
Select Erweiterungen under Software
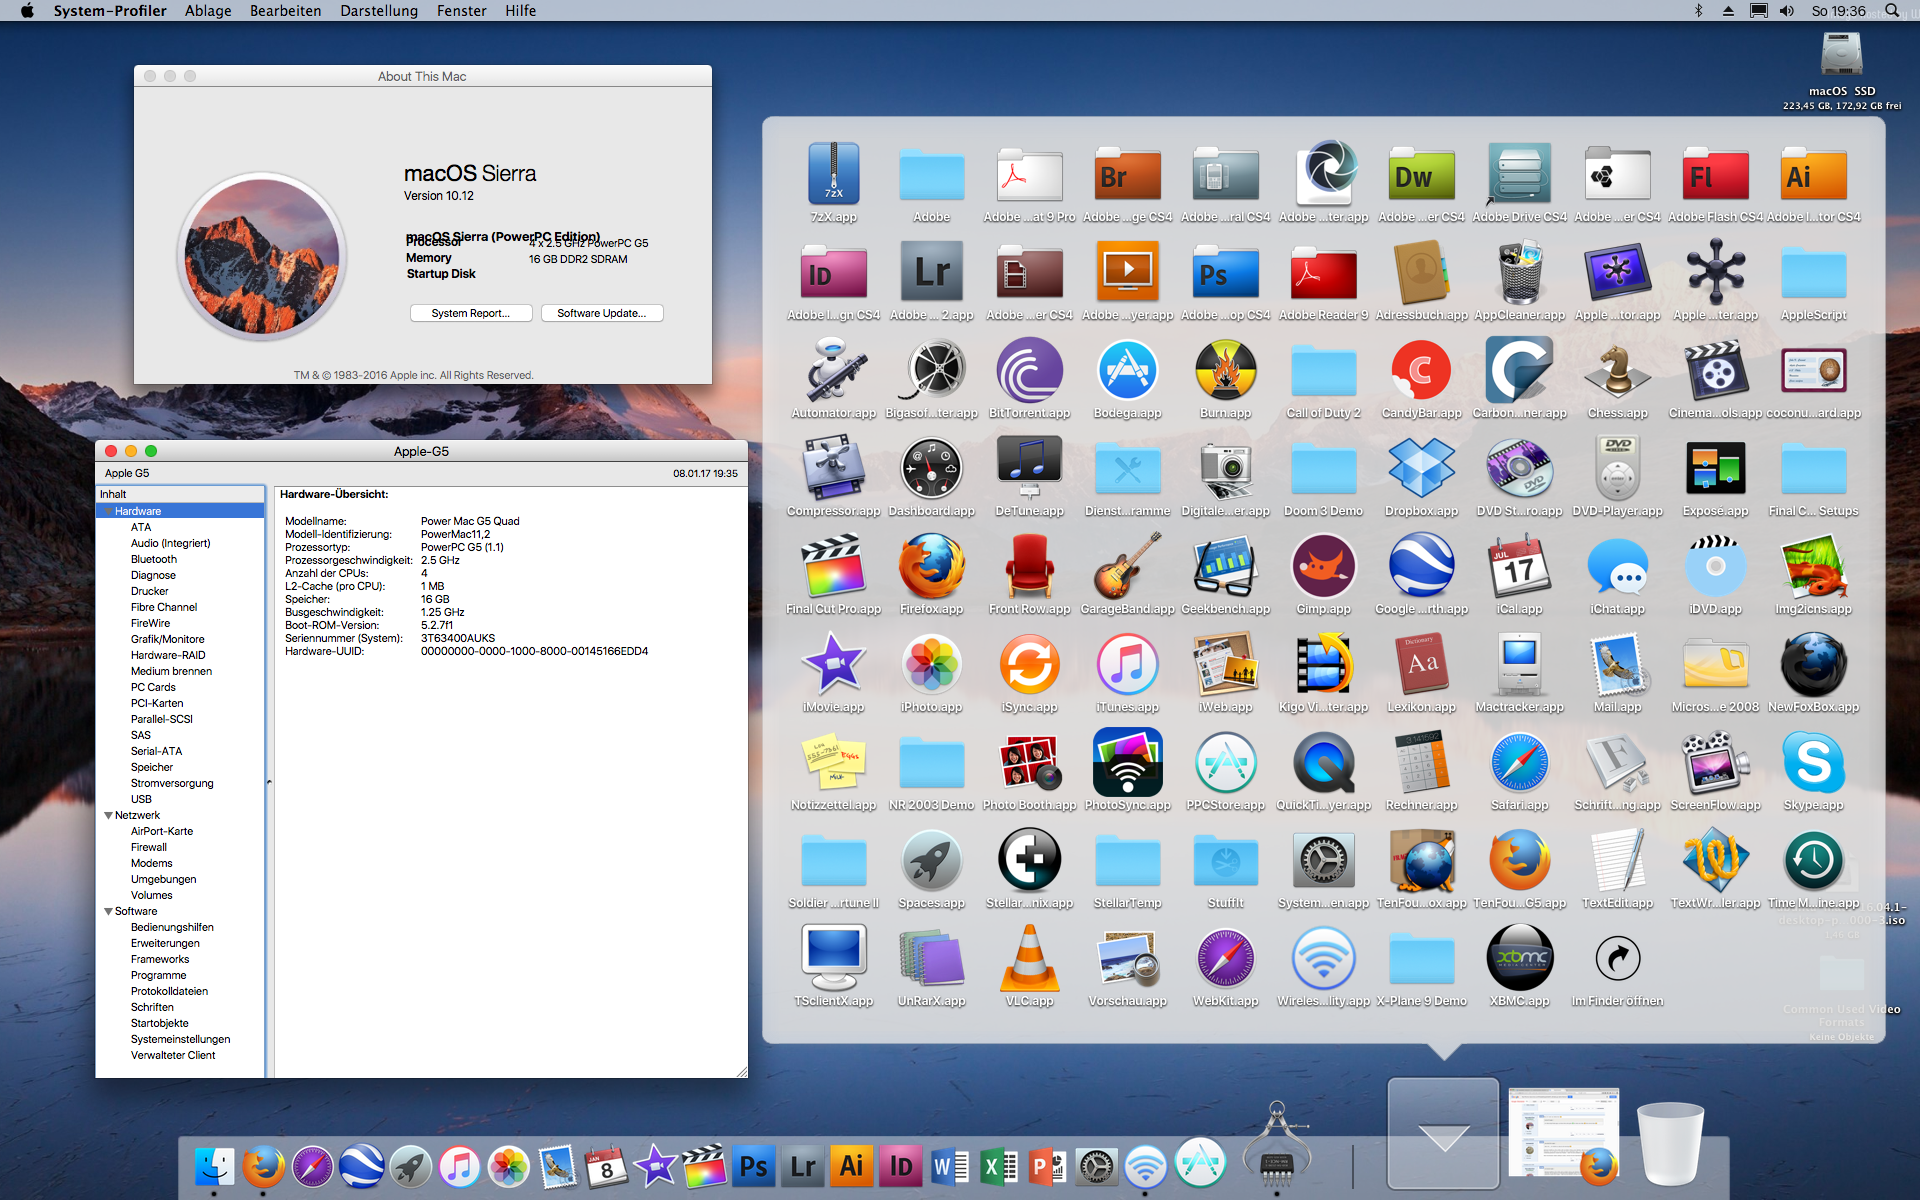tap(165, 943)
